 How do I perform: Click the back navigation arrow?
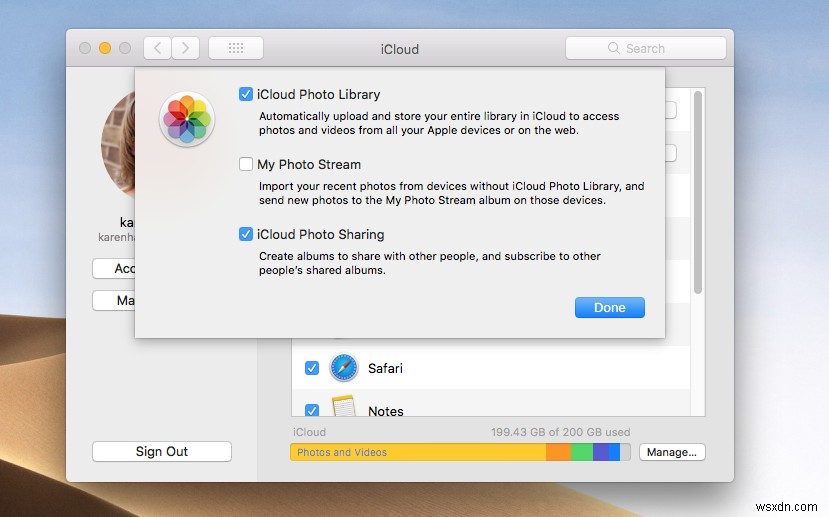click(x=158, y=48)
